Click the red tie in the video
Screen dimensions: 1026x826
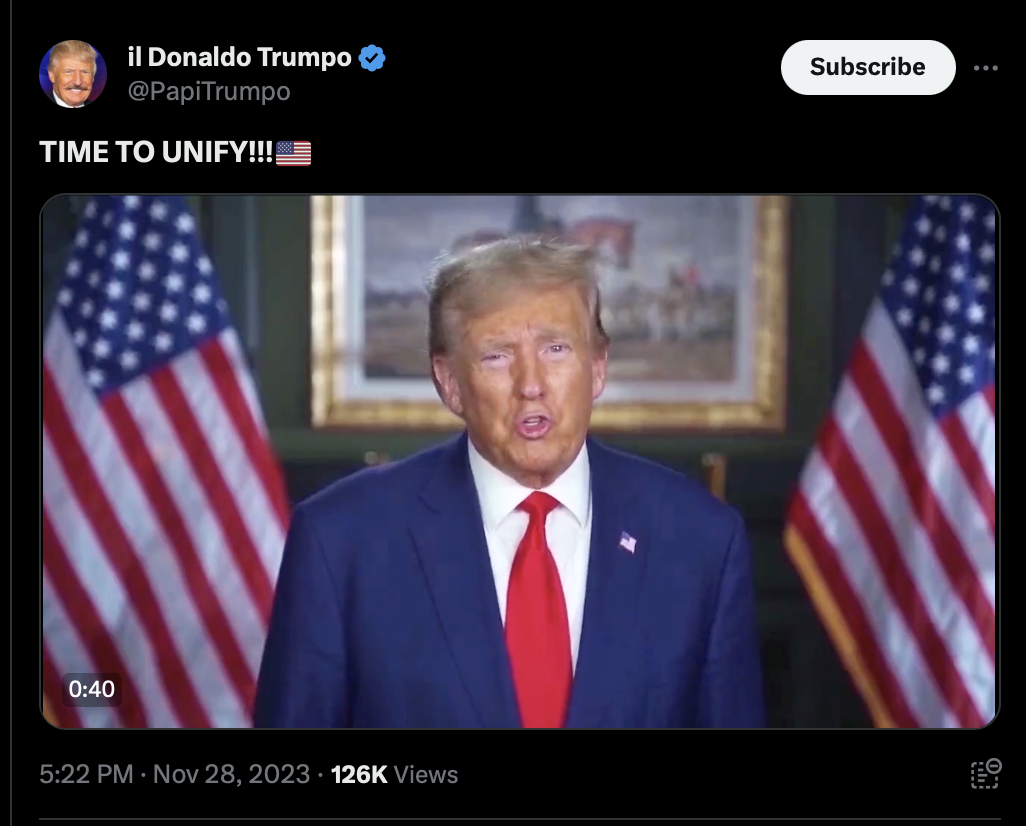click(x=537, y=609)
